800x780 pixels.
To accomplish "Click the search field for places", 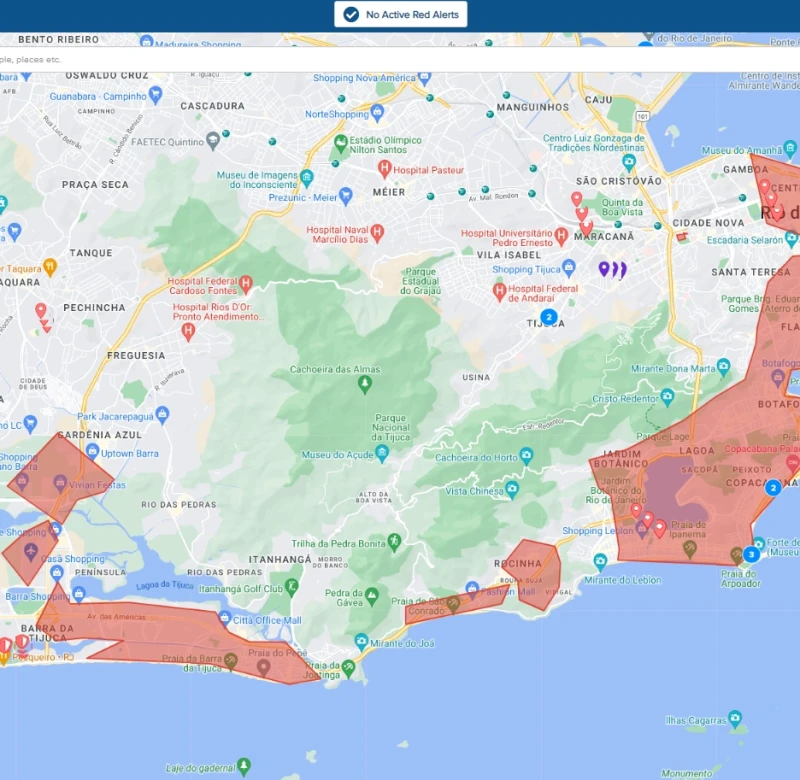I will (400, 59).
